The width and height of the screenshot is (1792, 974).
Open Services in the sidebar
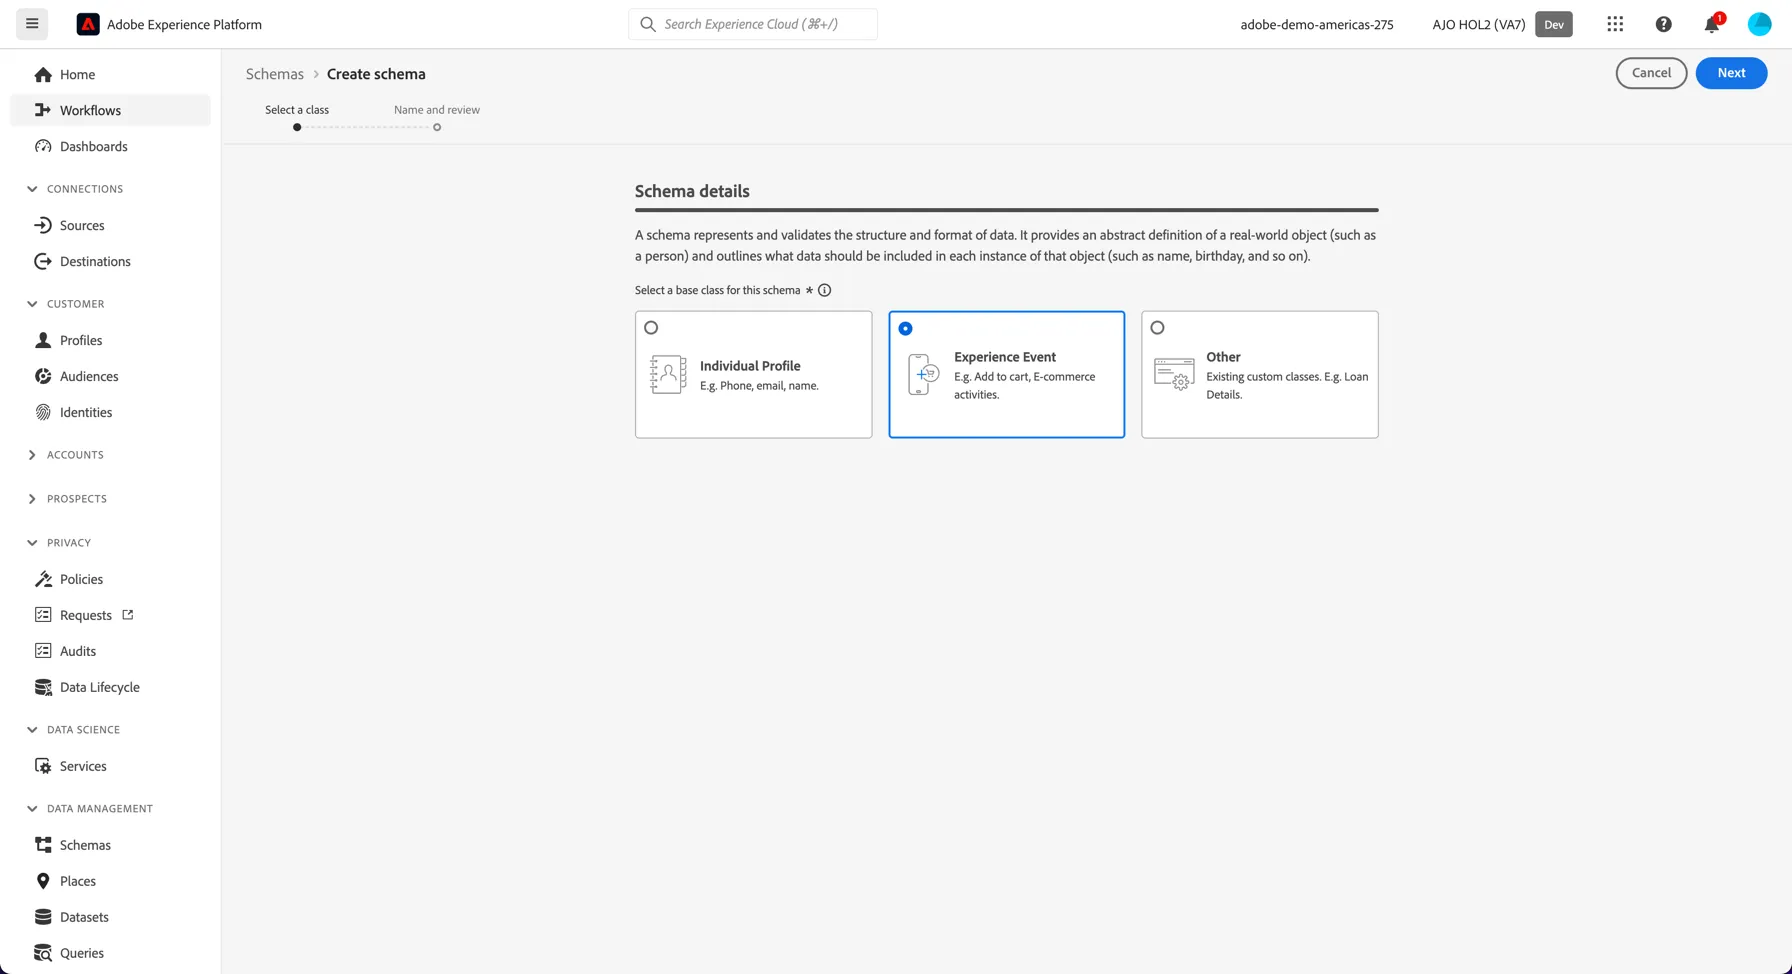pyautogui.click(x=110, y=766)
